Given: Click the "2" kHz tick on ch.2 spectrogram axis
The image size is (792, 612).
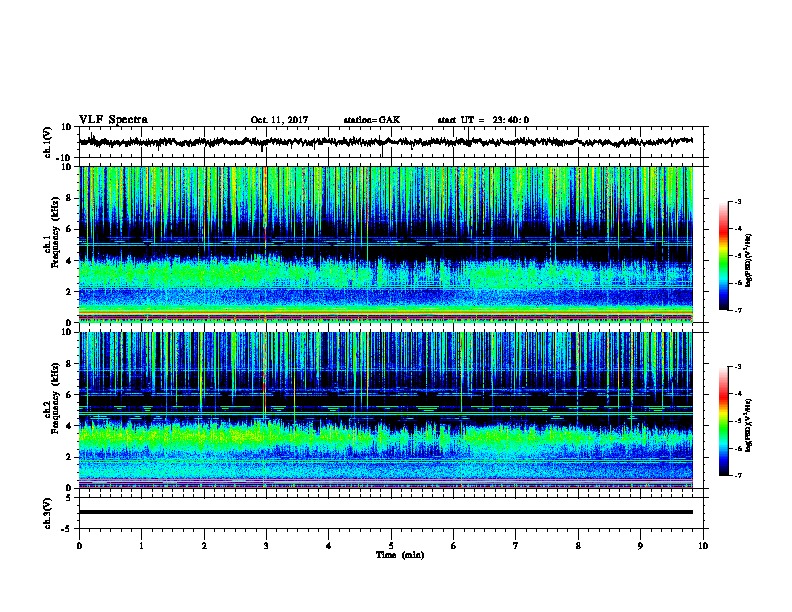Looking at the screenshot, I should [69, 457].
